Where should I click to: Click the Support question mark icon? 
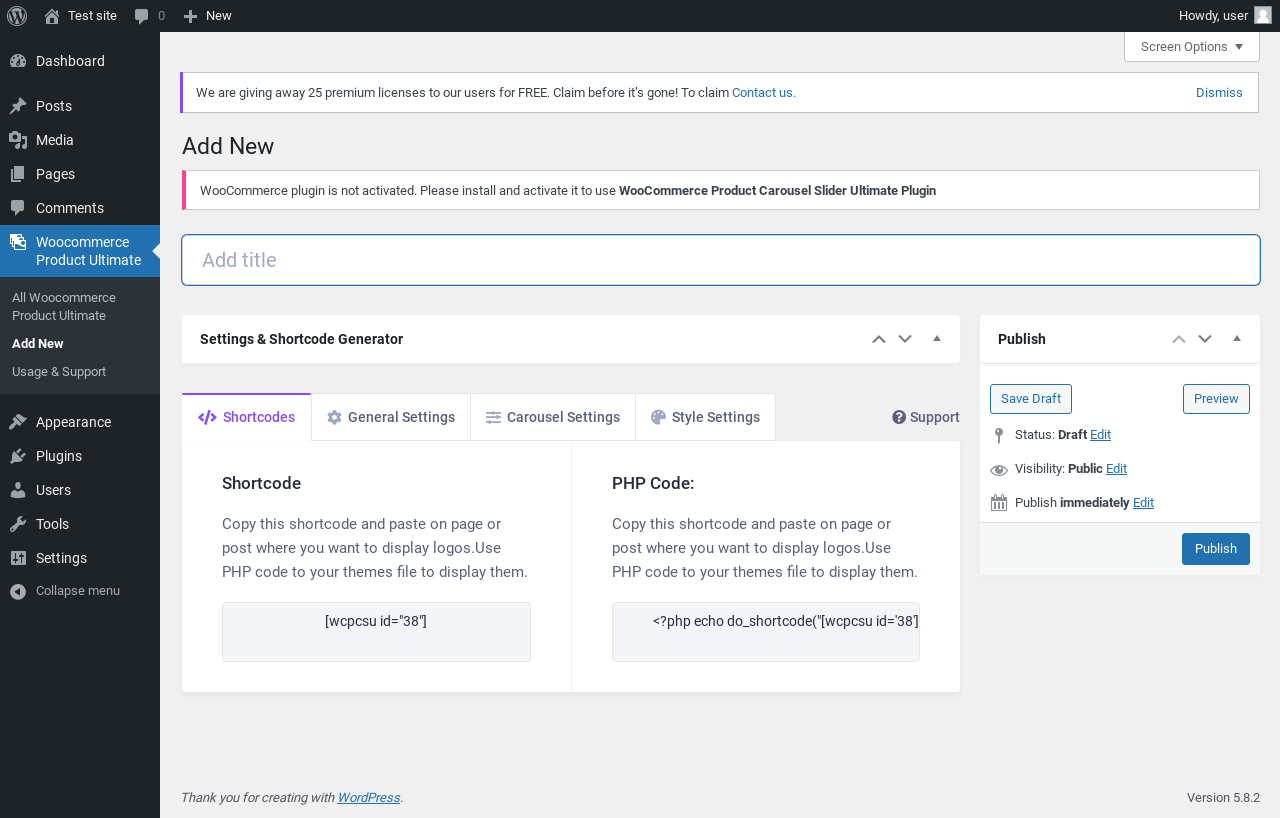tap(899, 417)
